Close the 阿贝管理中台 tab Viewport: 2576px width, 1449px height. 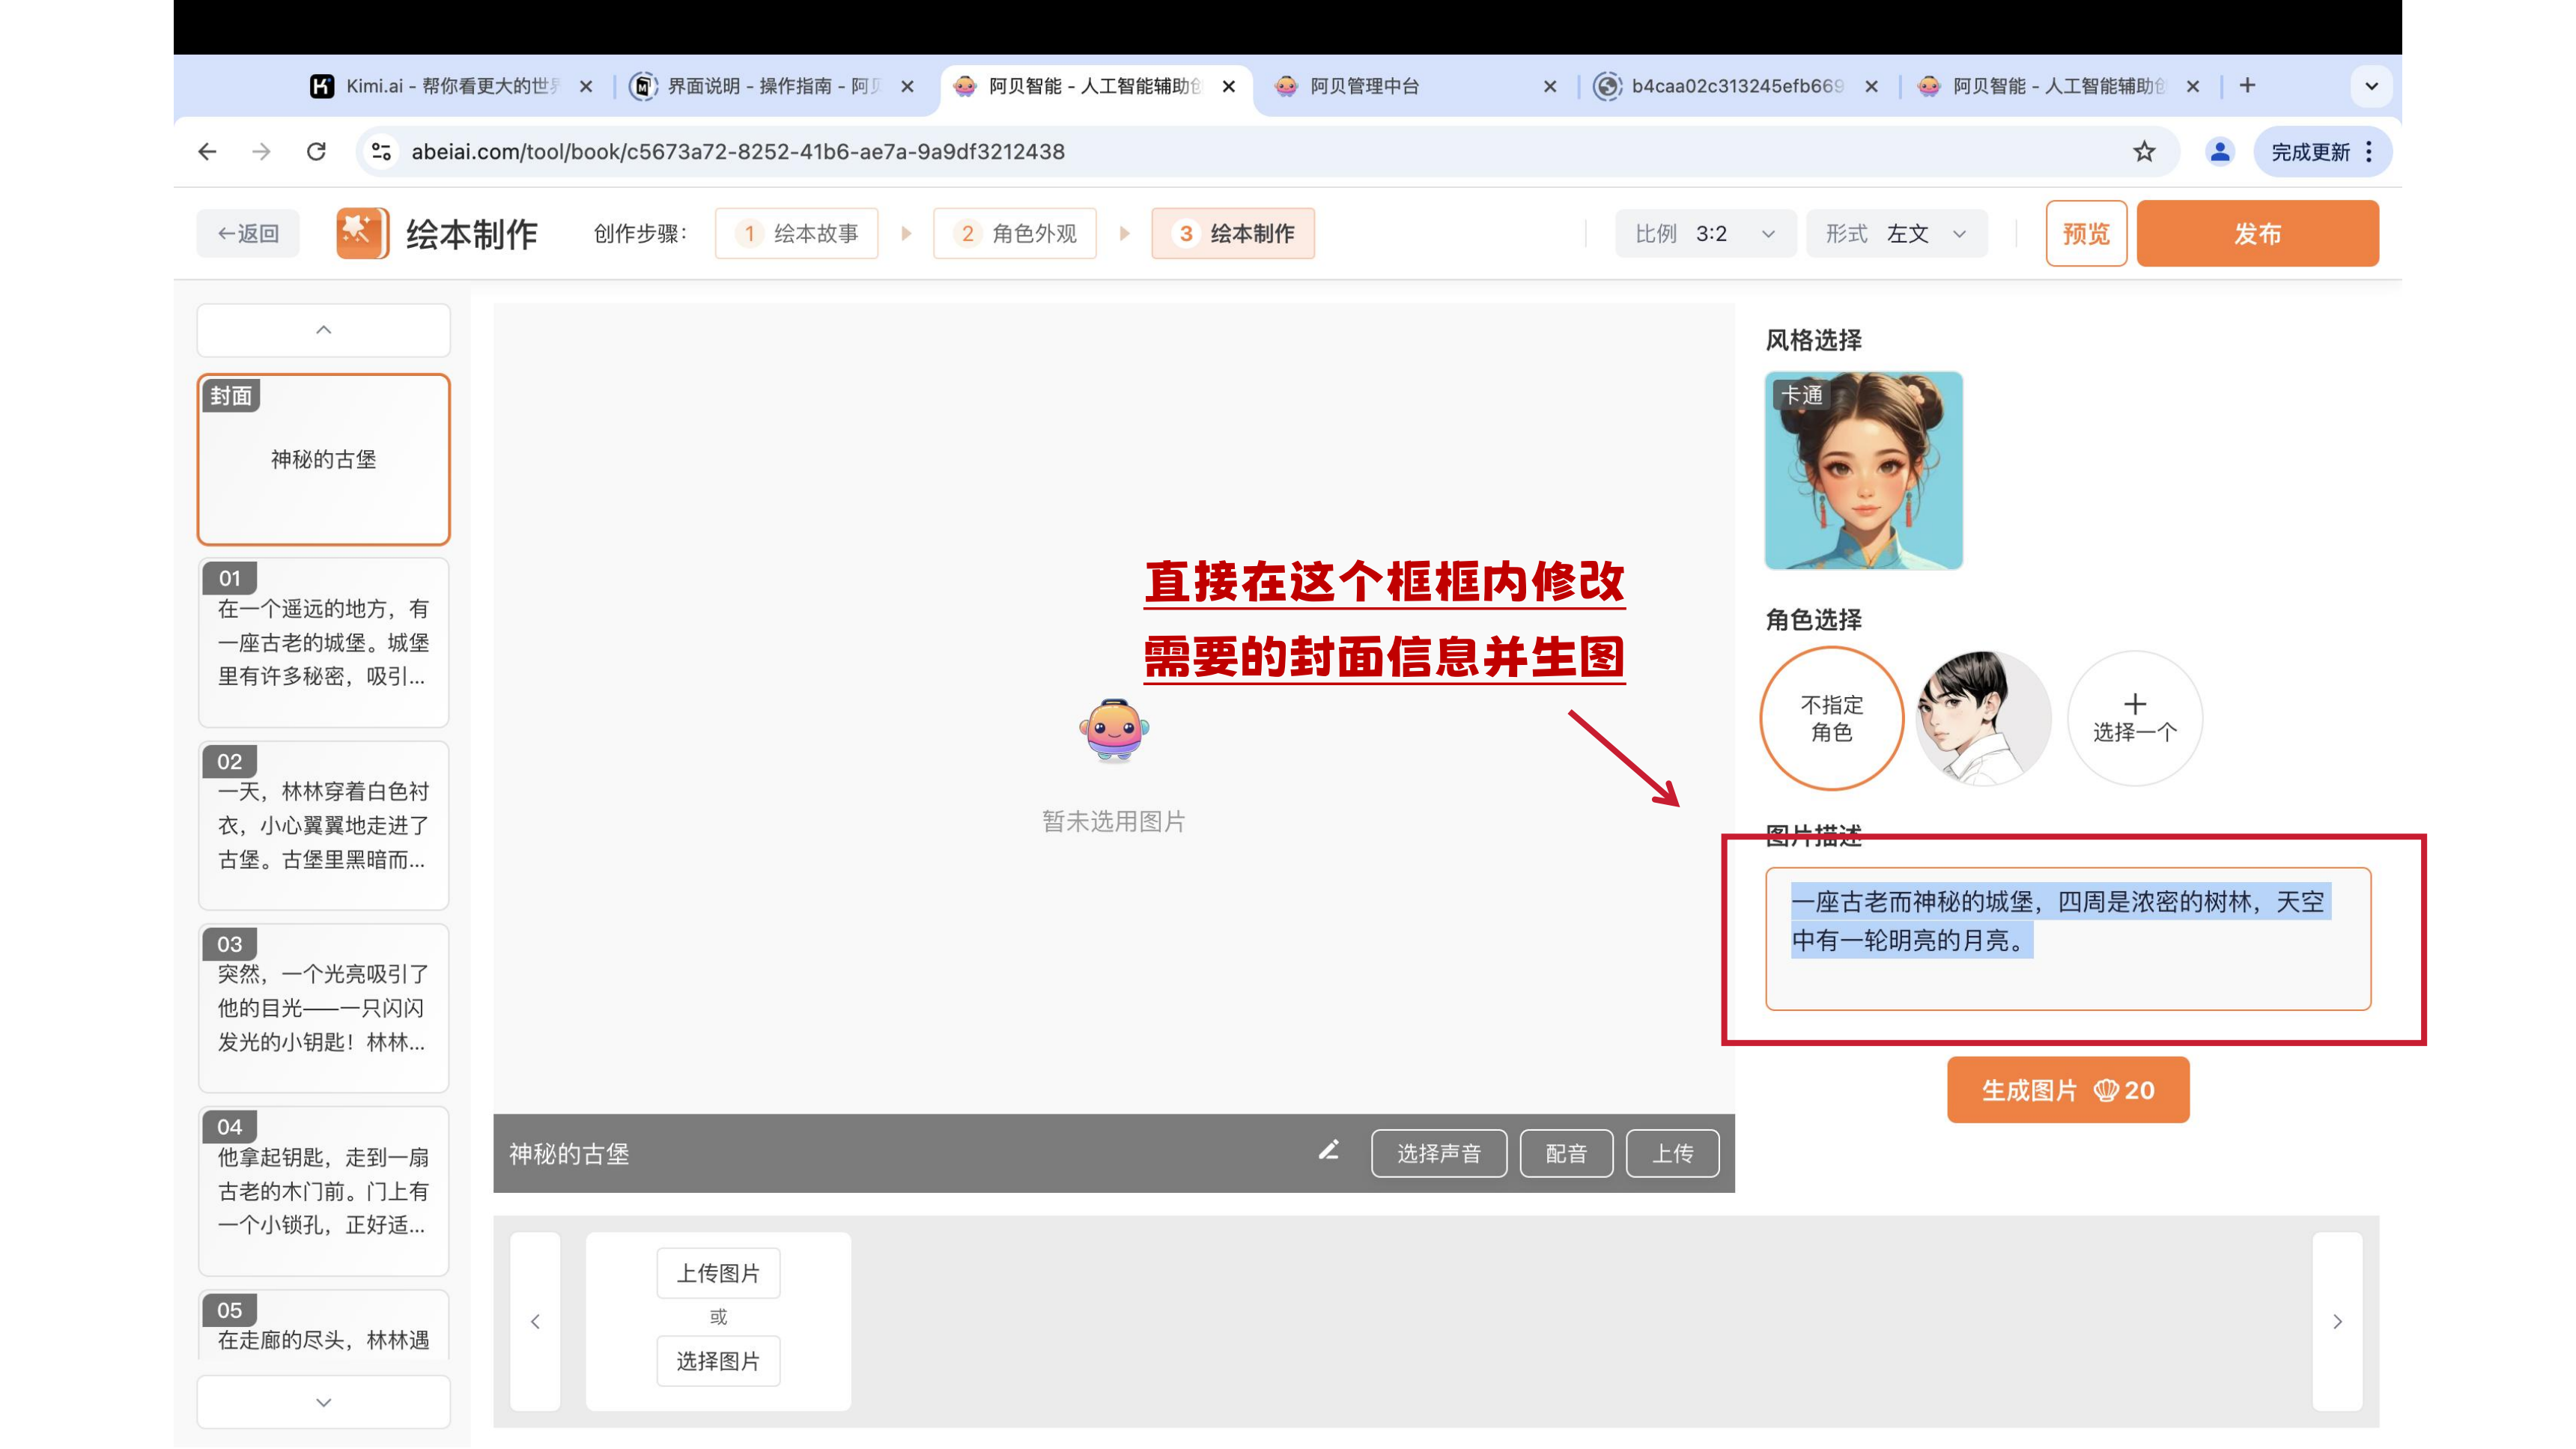(1550, 87)
